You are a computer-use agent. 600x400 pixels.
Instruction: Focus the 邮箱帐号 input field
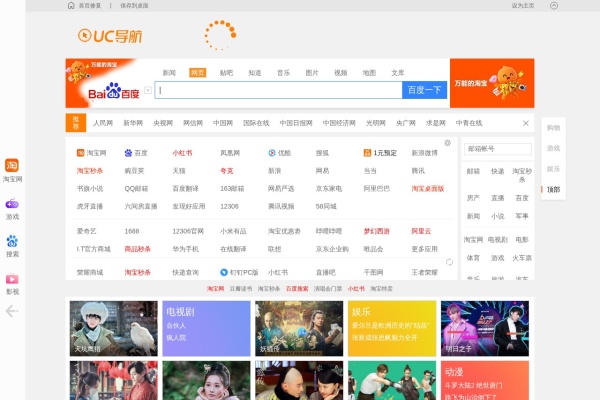click(x=497, y=149)
